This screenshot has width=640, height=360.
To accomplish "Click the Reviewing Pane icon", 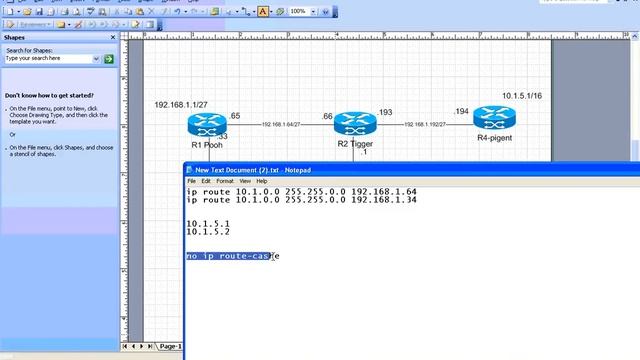I will click(x=149, y=25).
